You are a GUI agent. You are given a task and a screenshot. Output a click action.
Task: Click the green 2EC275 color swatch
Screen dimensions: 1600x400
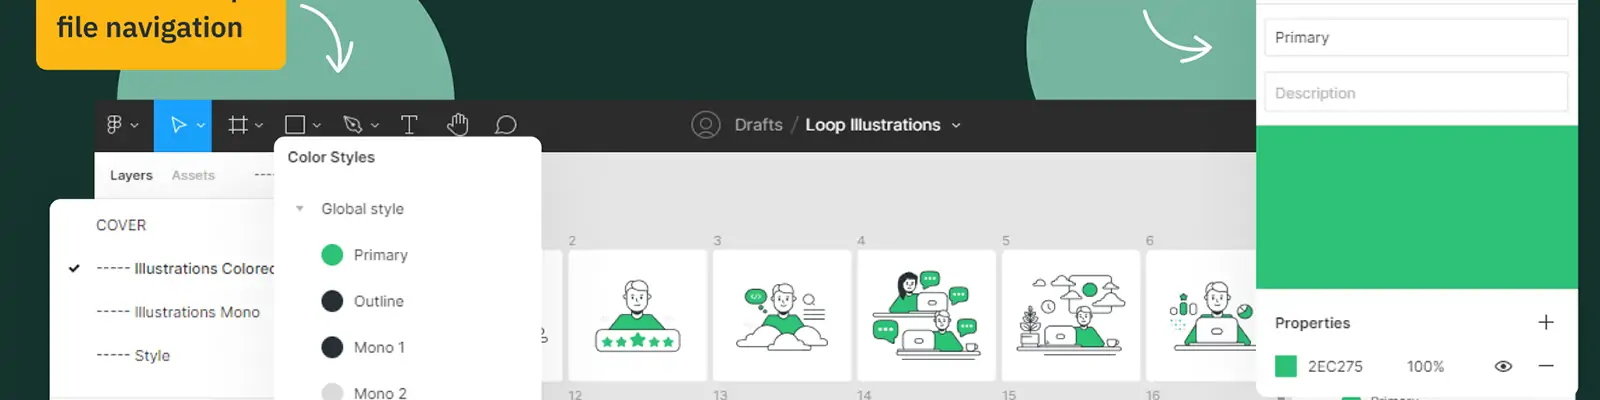coord(1286,366)
